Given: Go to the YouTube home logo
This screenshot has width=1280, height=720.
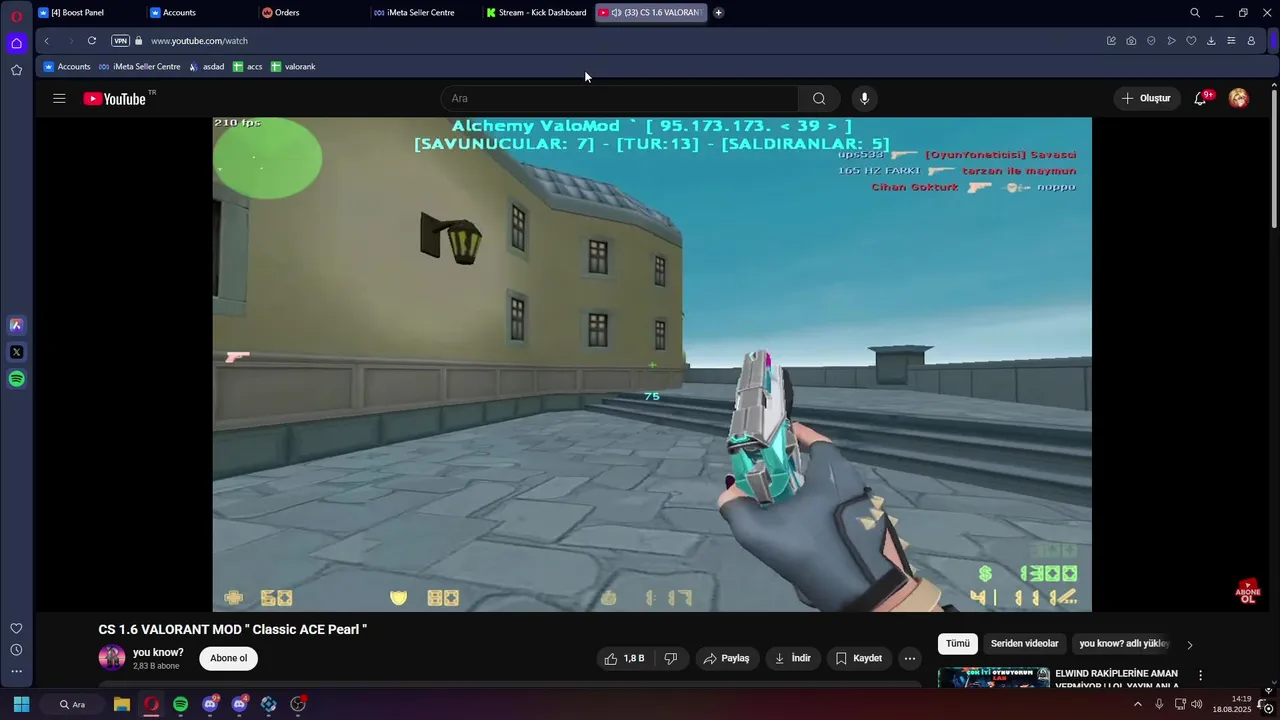Looking at the screenshot, I should click(115, 98).
